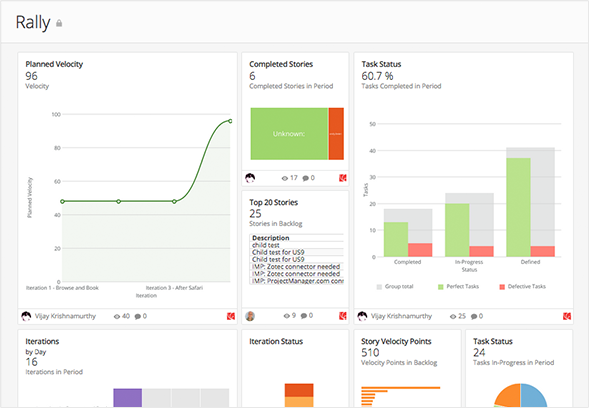This screenshot has height=408, width=589.
Task: Click the comment icon on Top 20 Stories card
Action: 304,316
